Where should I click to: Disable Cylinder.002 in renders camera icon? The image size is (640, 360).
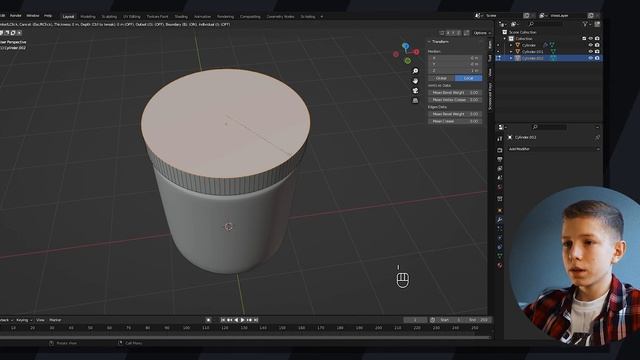tap(597, 58)
